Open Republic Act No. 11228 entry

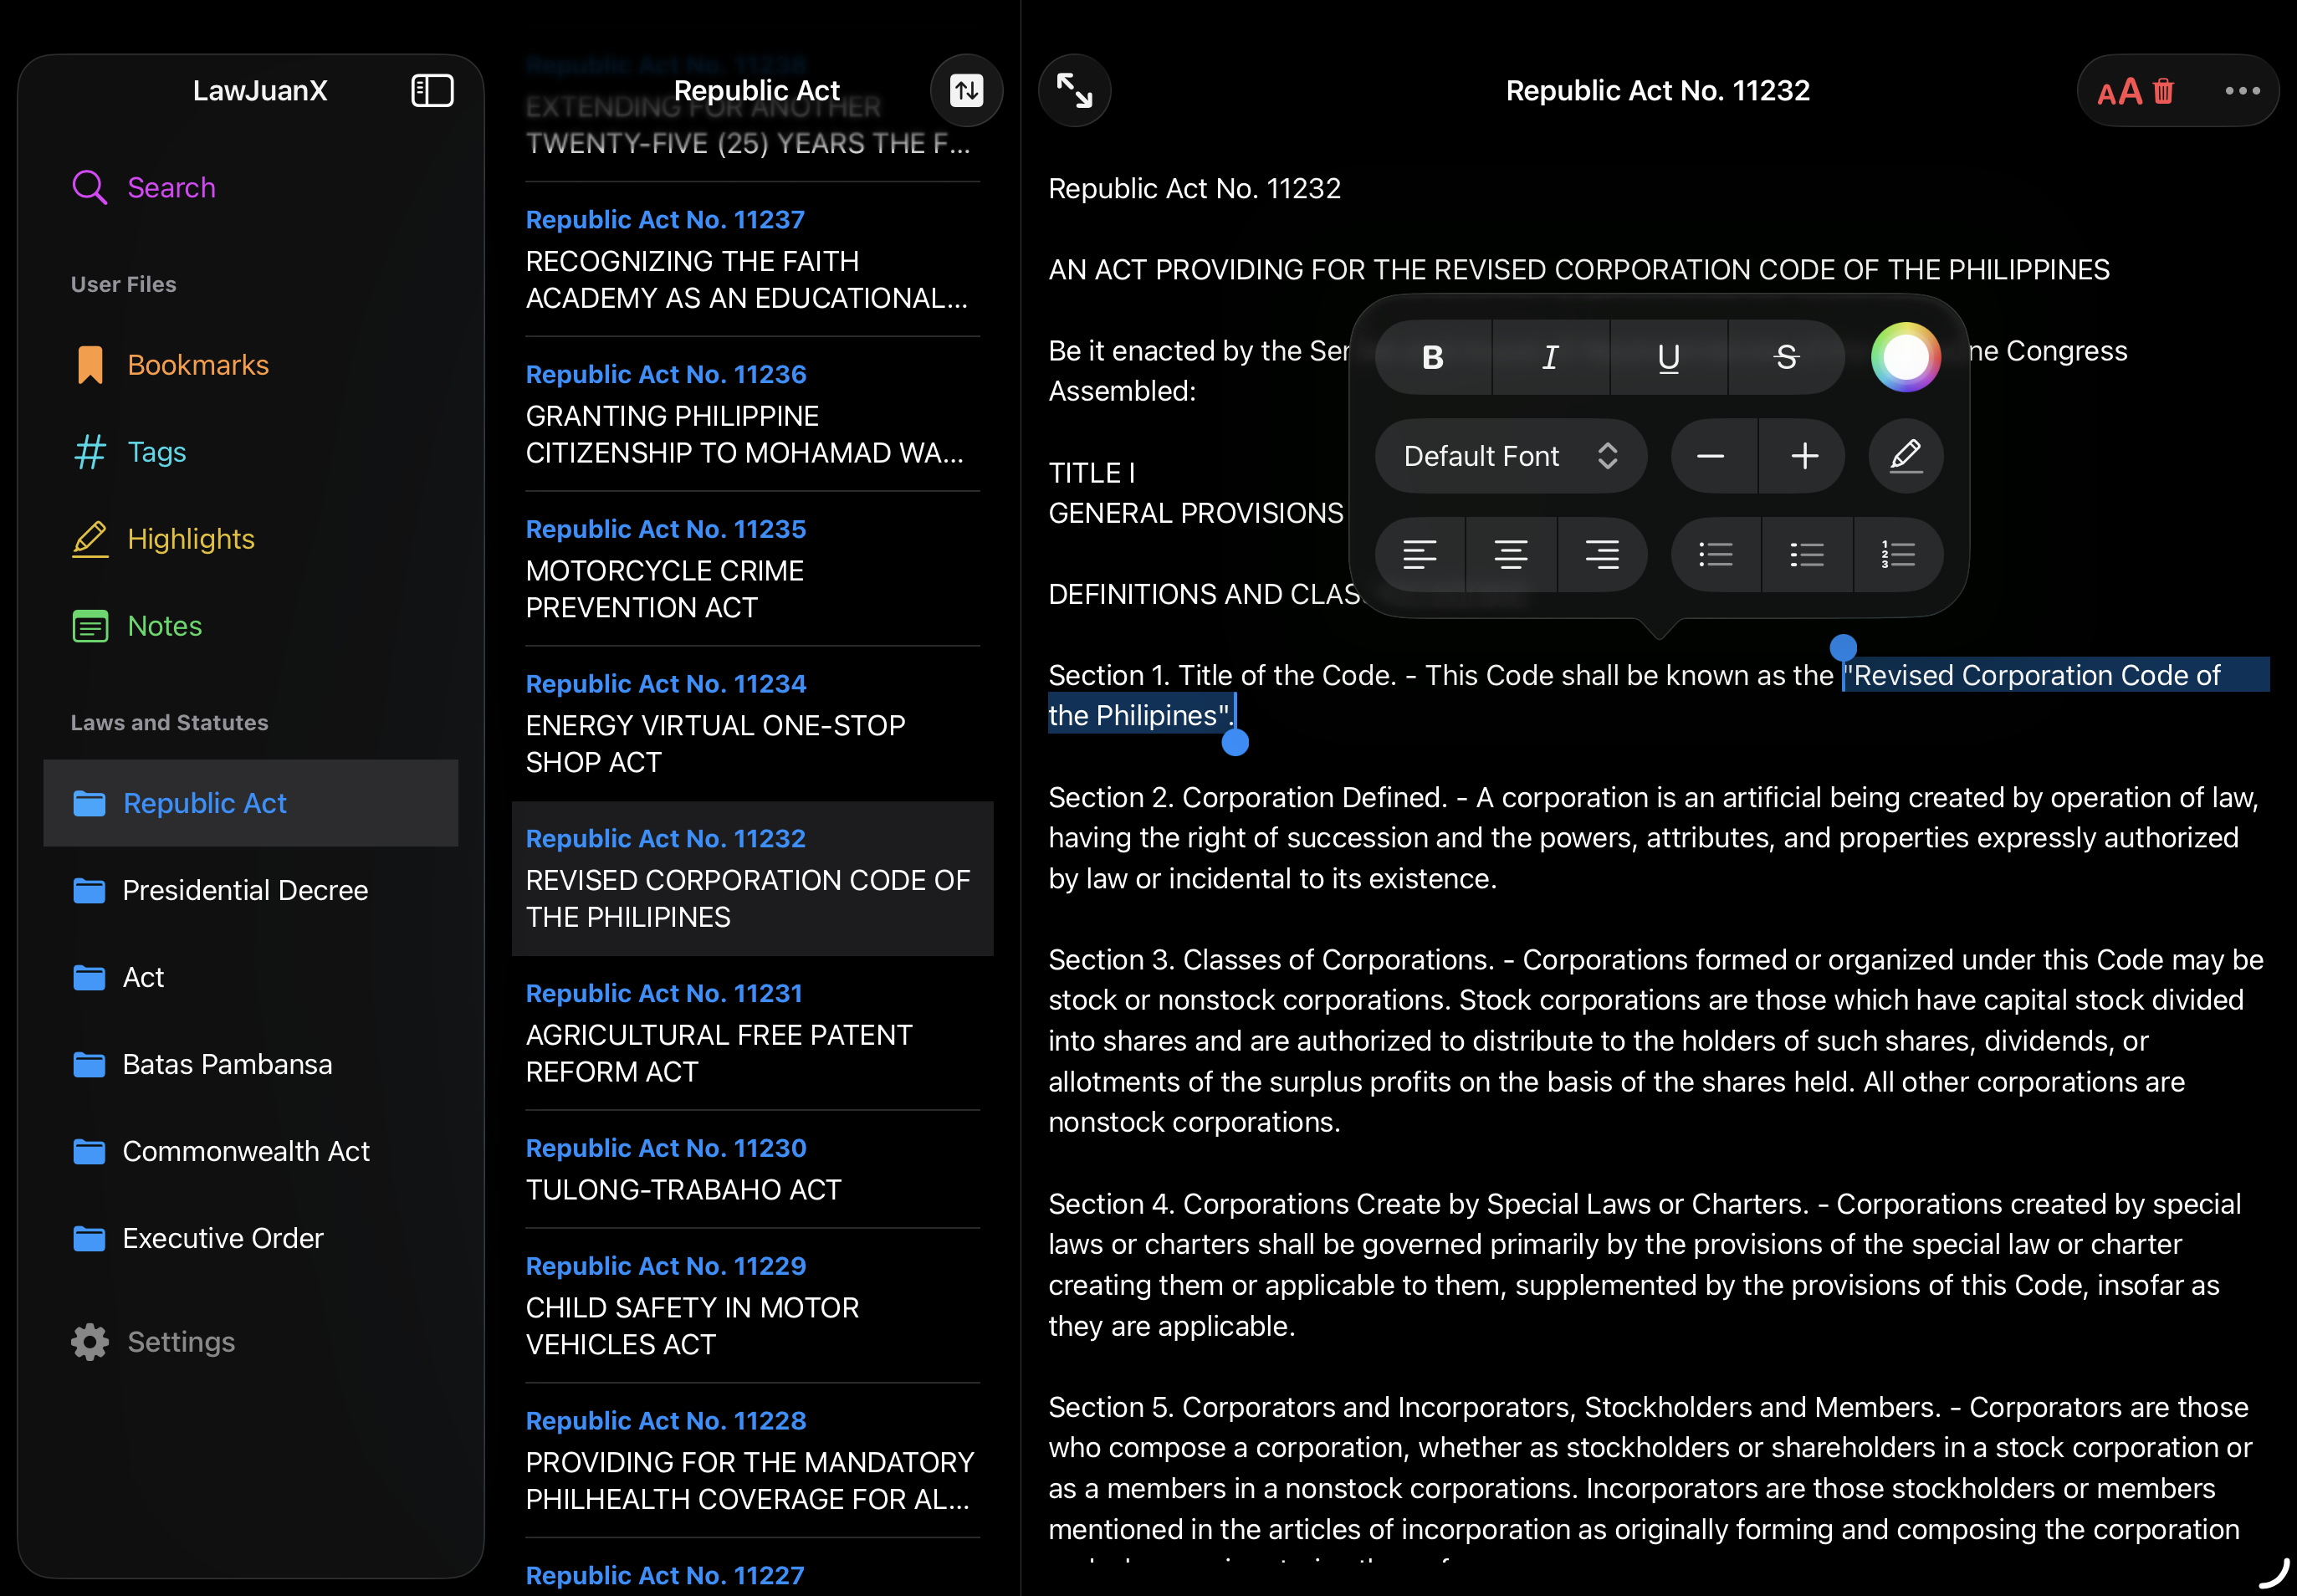click(x=752, y=1461)
